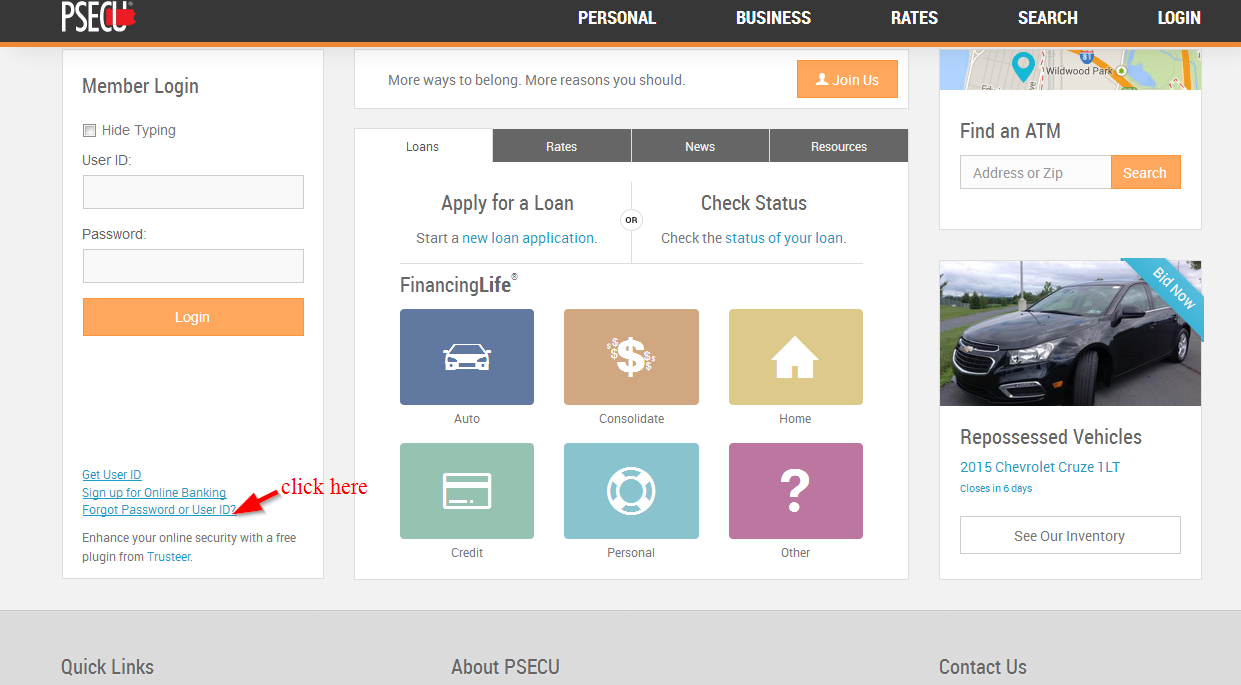Image resolution: width=1241 pixels, height=685 pixels.
Task: Click the ATM Search button
Action: click(x=1145, y=172)
